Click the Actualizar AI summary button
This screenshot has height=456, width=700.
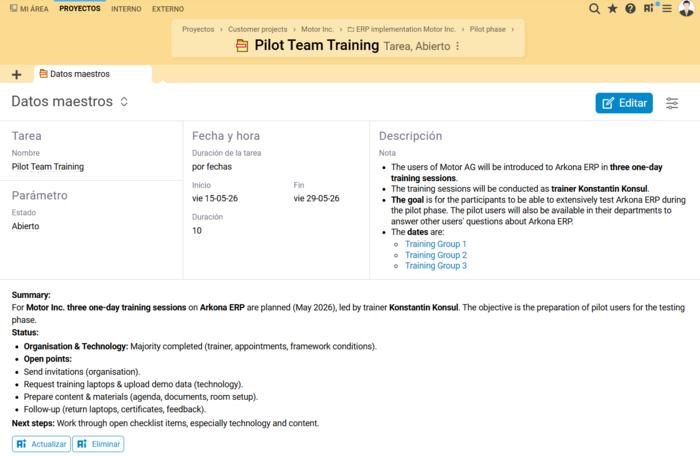click(41, 444)
